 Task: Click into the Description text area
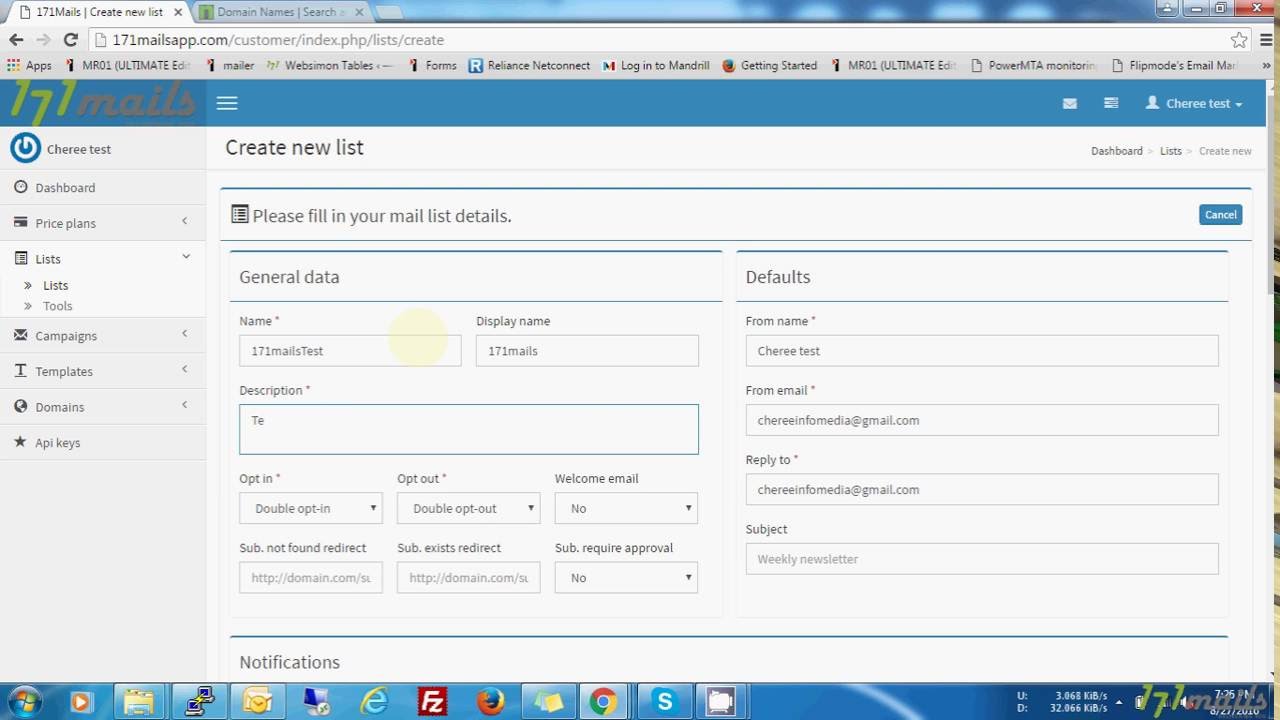pyautogui.click(x=469, y=429)
